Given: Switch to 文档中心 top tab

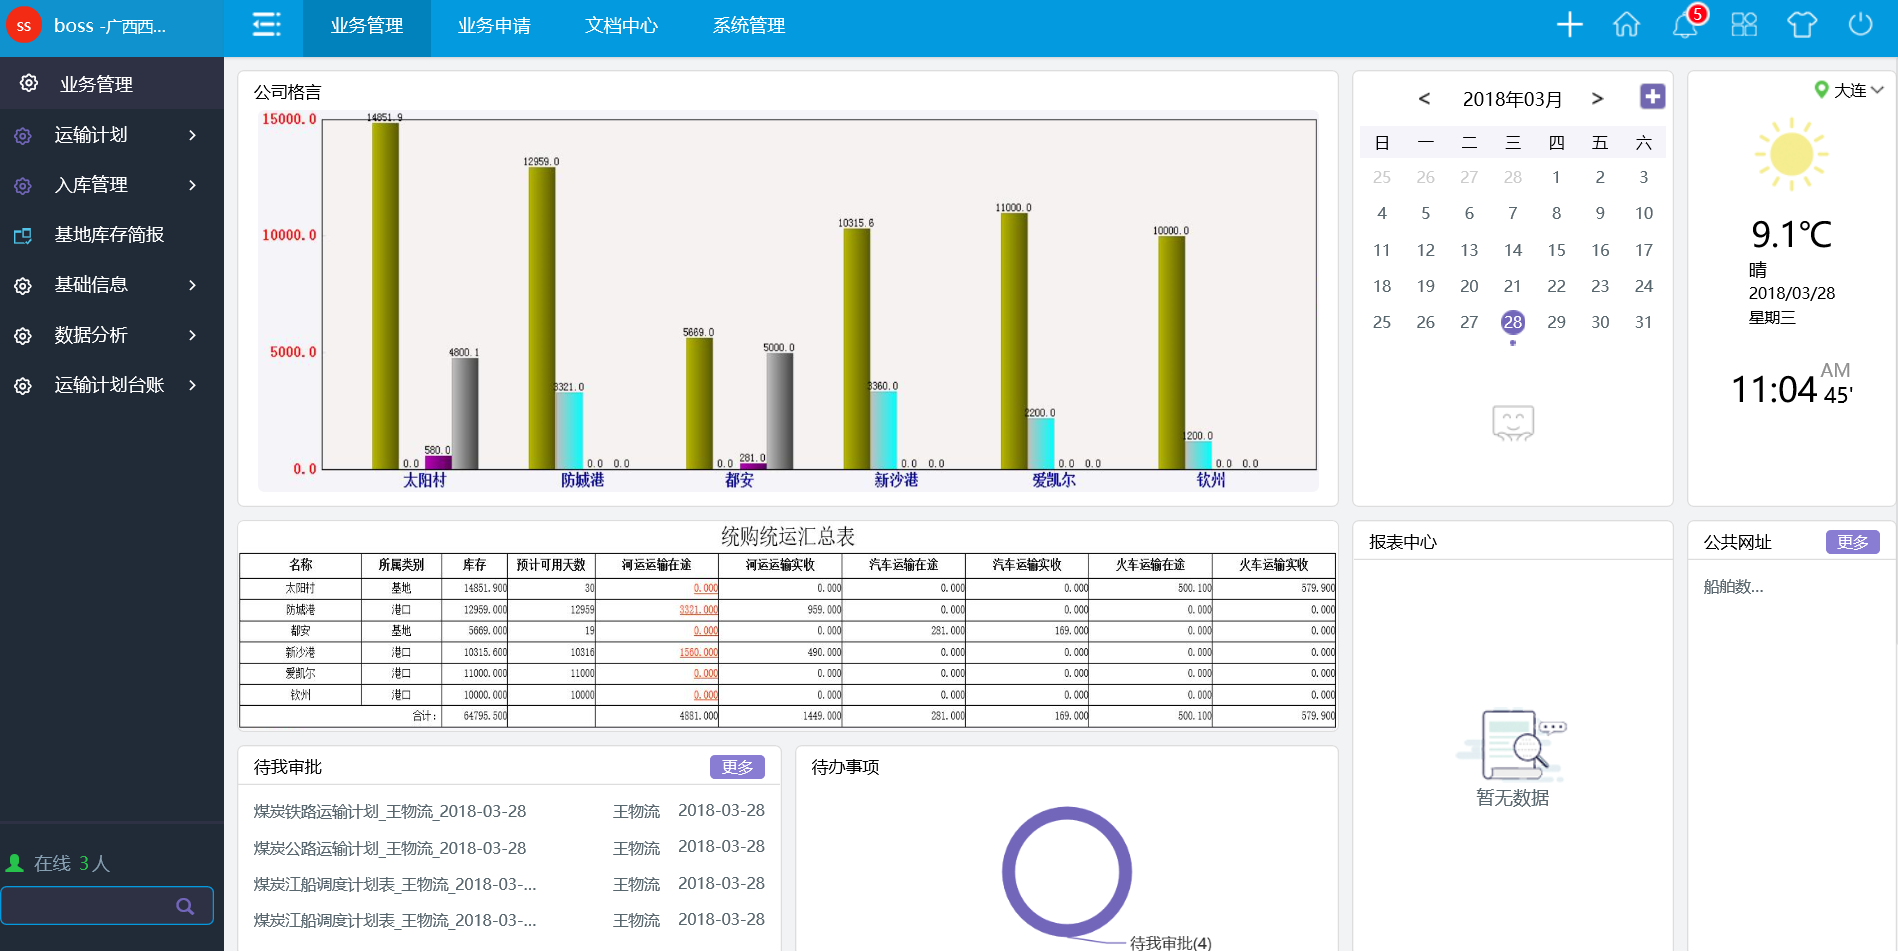Looking at the screenshot, I should click(x=621, y=26).
